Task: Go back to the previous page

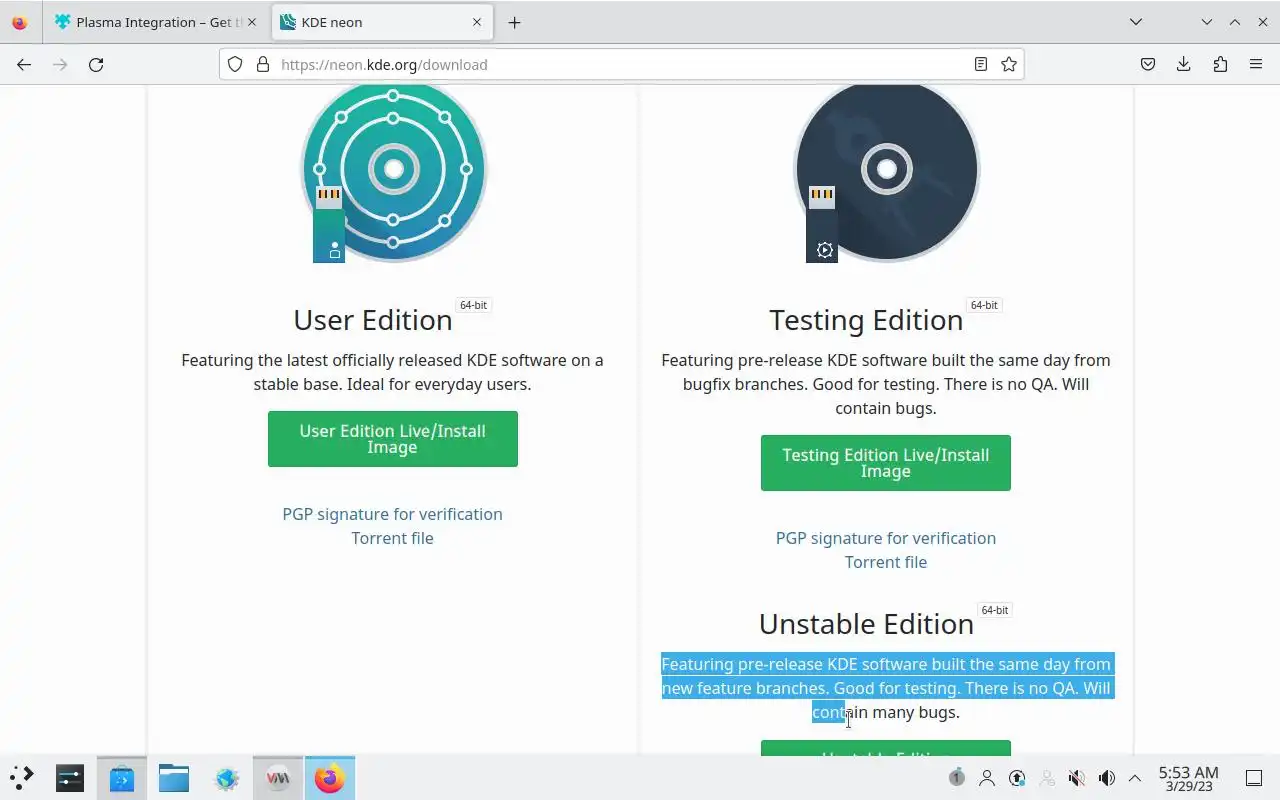Action: (x=24, y=64)
